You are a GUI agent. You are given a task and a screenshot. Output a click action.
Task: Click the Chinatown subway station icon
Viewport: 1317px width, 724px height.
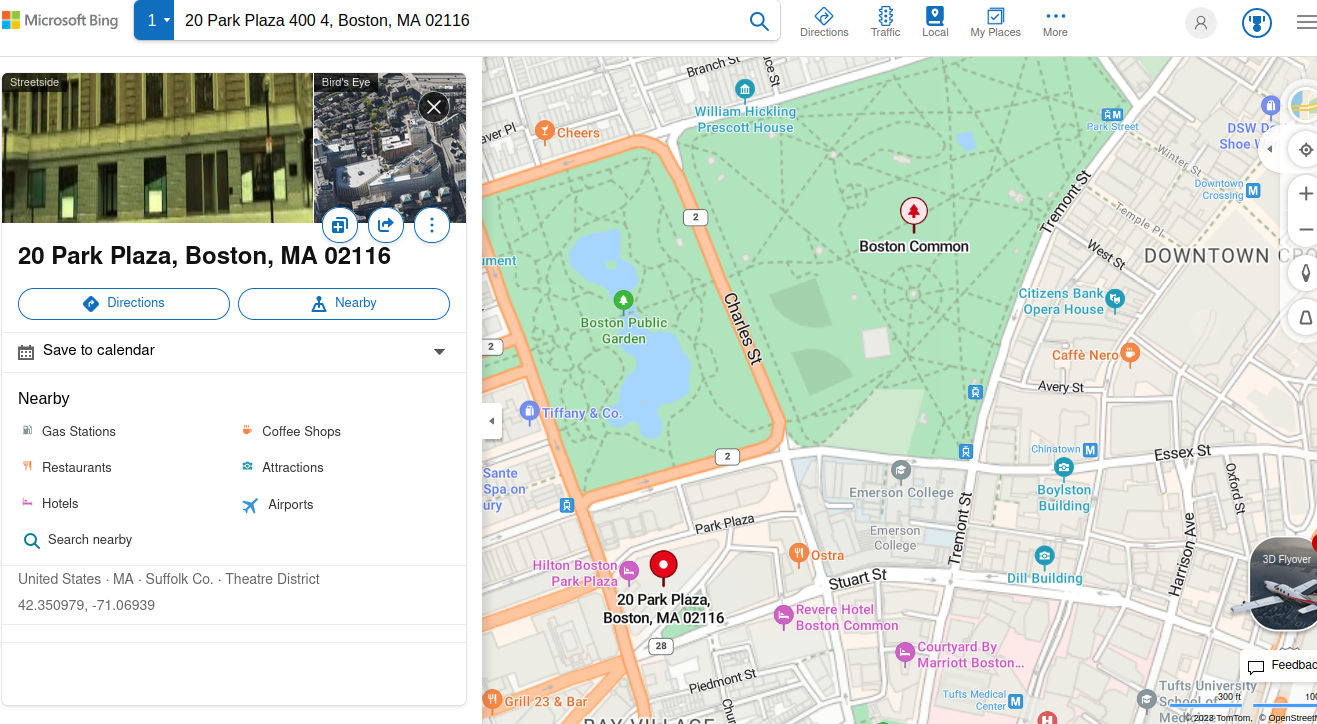(1090, 450)
